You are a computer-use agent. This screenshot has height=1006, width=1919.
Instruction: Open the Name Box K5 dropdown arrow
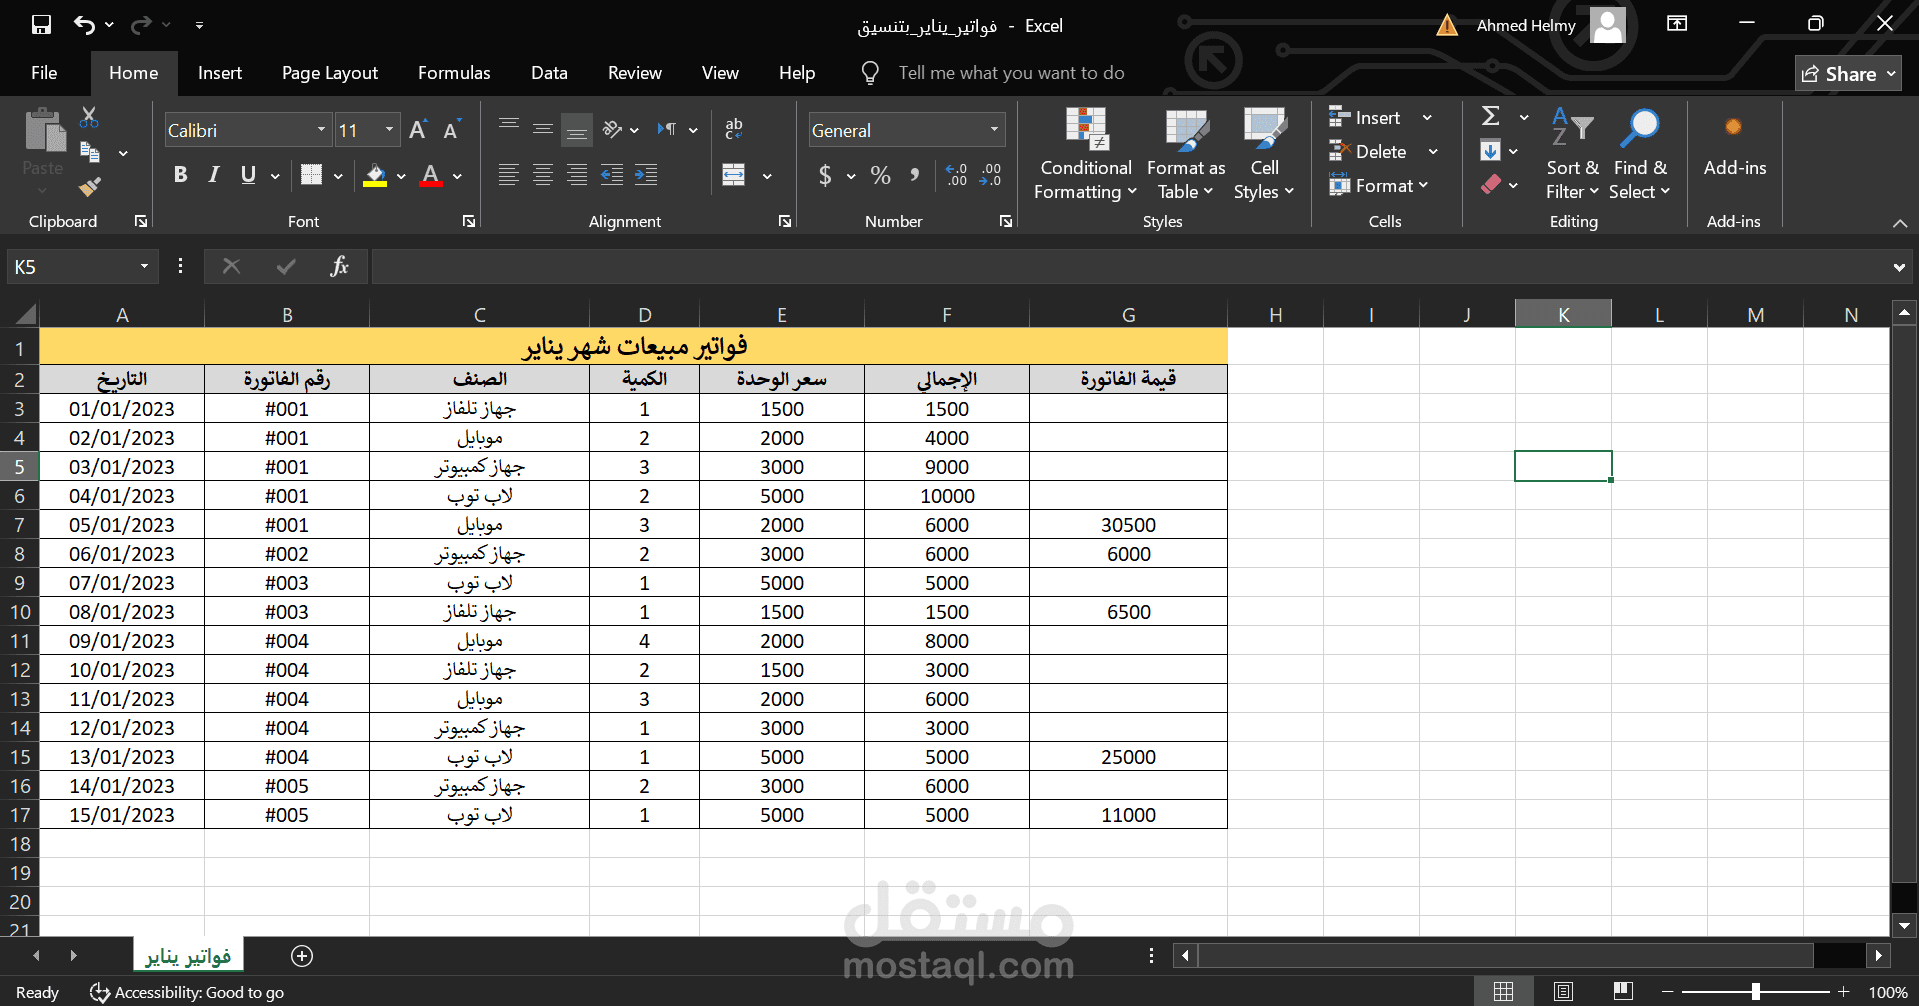[x=144, y=266]
